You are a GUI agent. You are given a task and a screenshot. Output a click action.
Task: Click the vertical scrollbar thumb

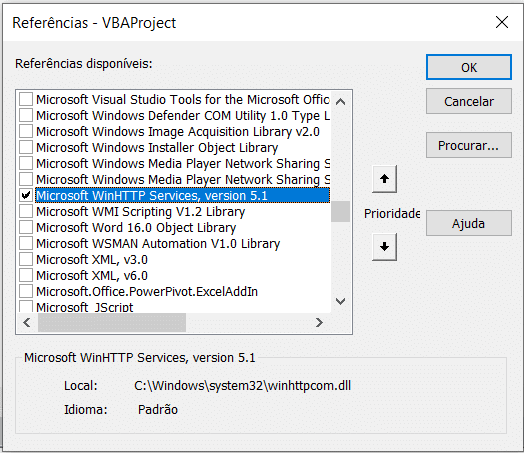pyautogui.click(x=340, y=211)
